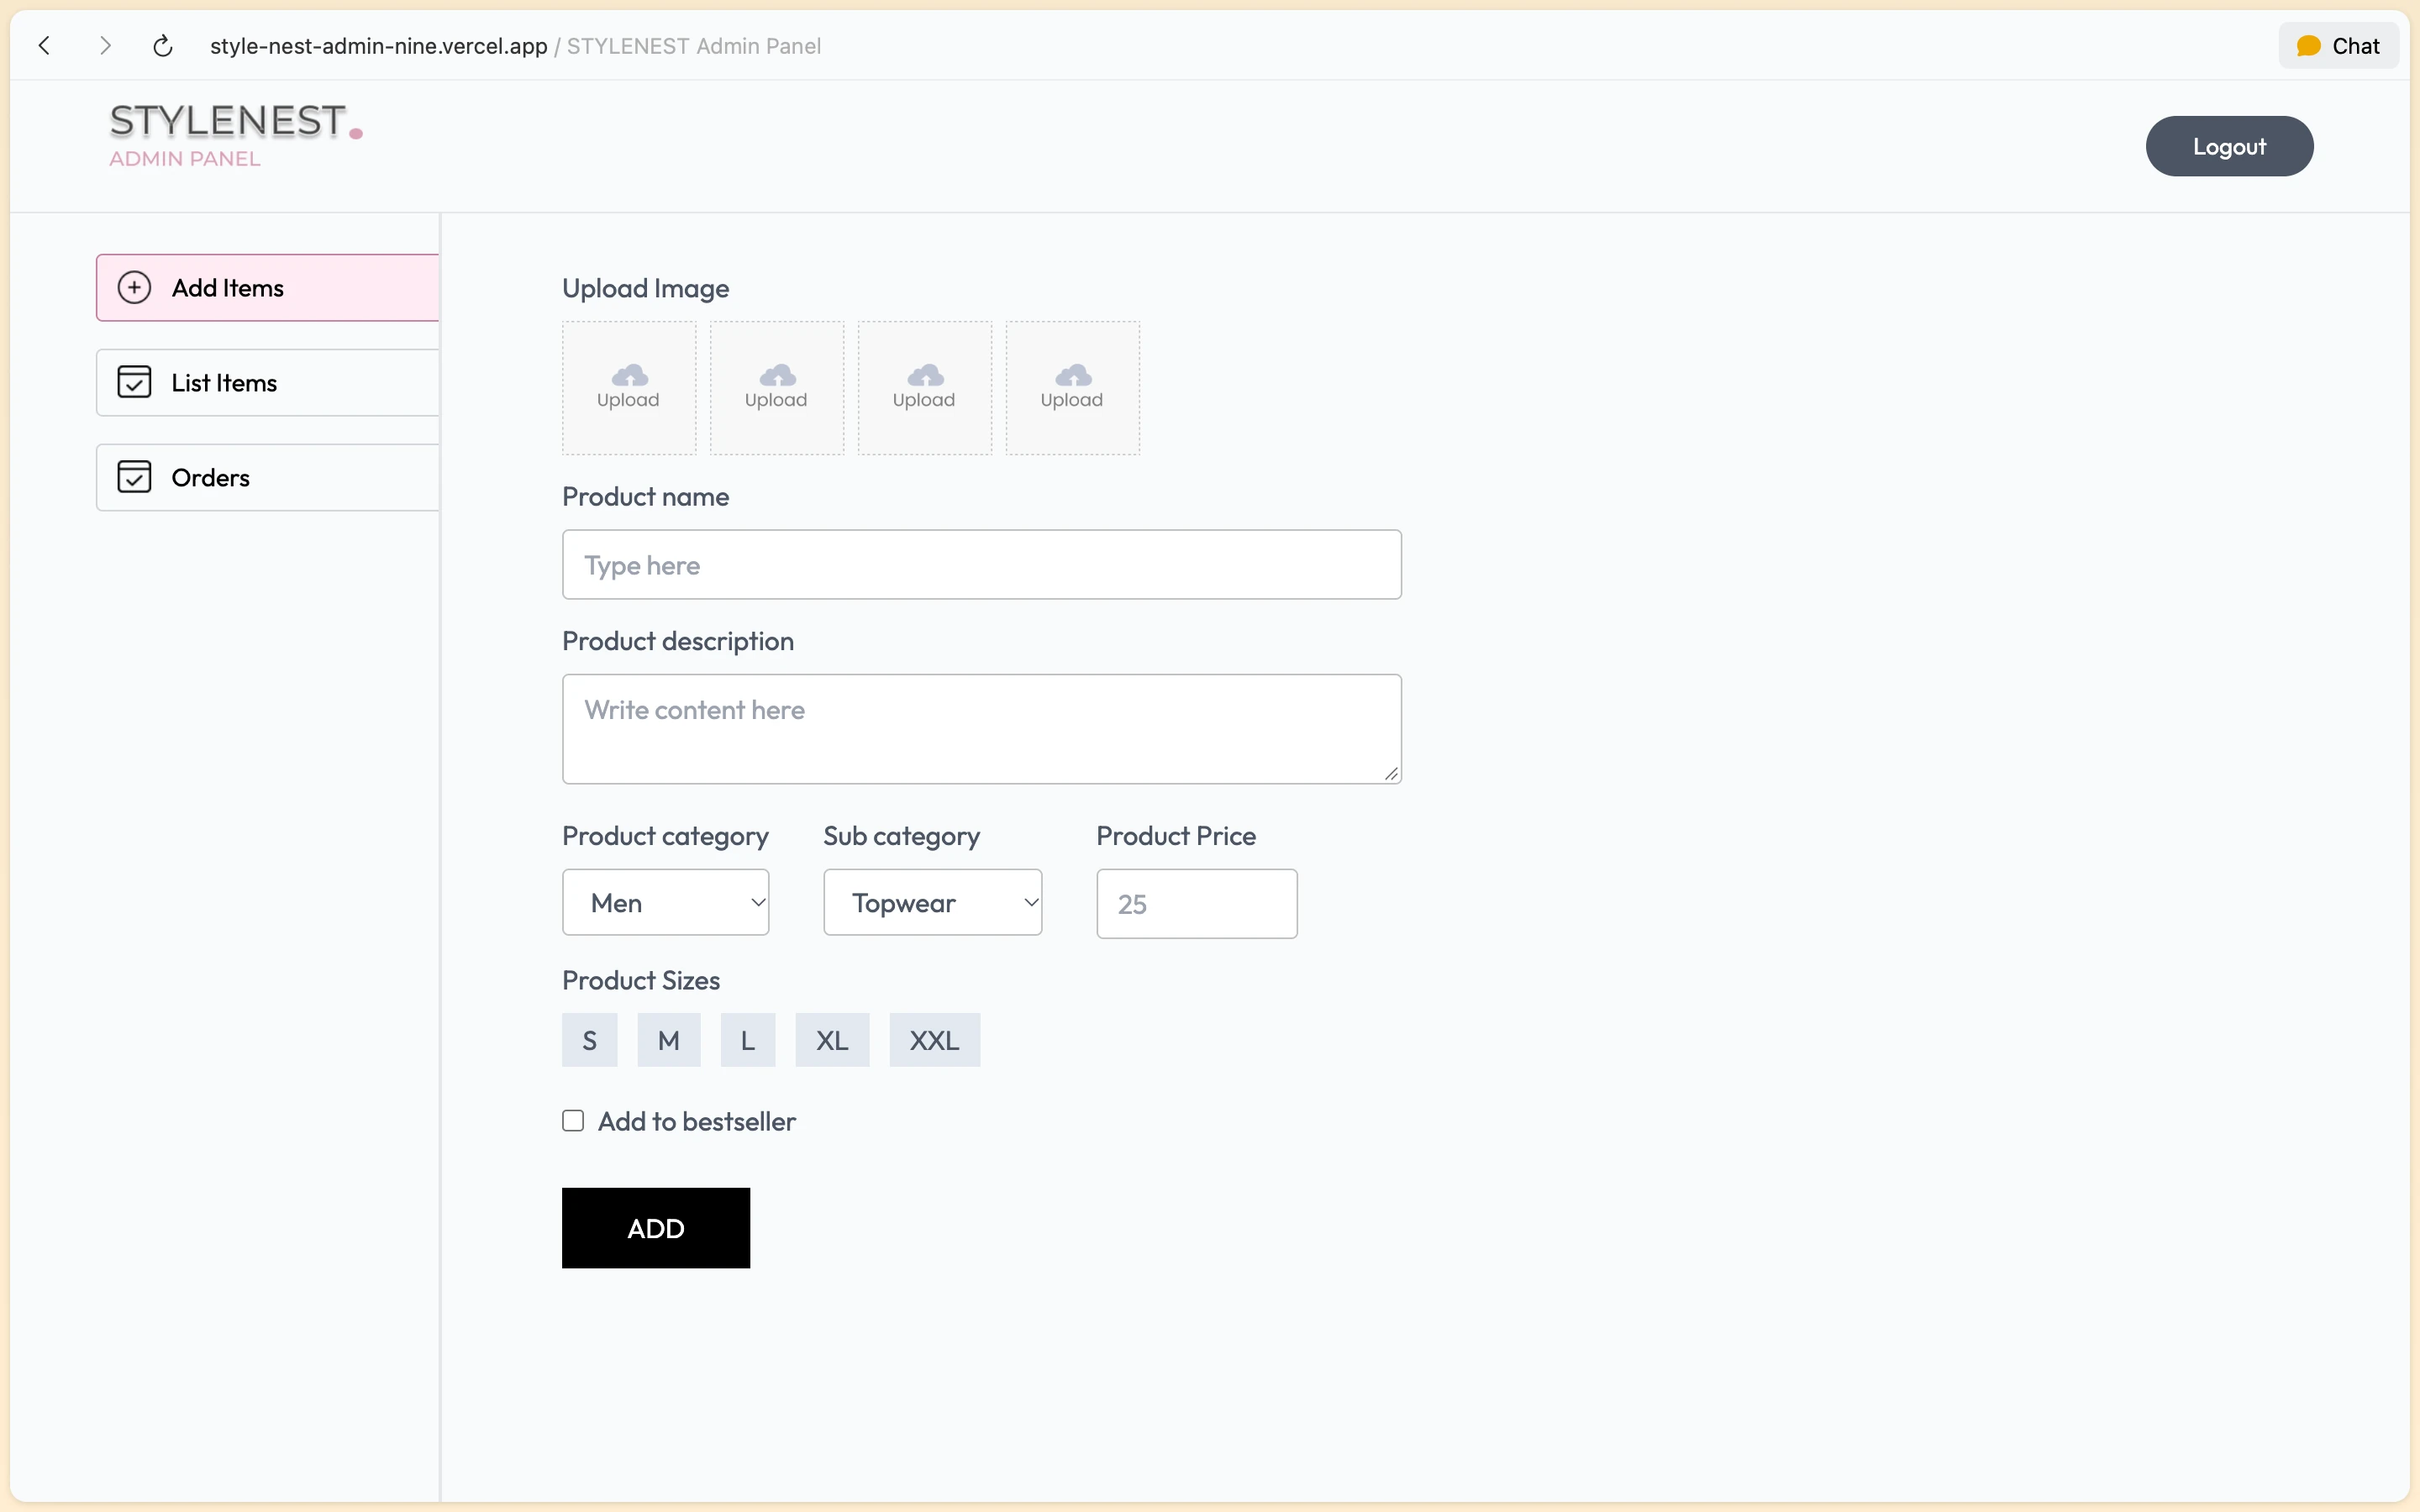Click the orange chat bubble icon
The width and height of the screenshot is (2420, 1512).
[x=2308, y=46]
